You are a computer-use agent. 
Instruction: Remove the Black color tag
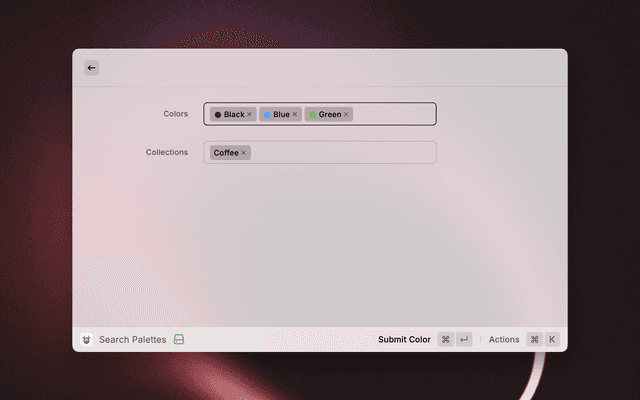point(250,115)
